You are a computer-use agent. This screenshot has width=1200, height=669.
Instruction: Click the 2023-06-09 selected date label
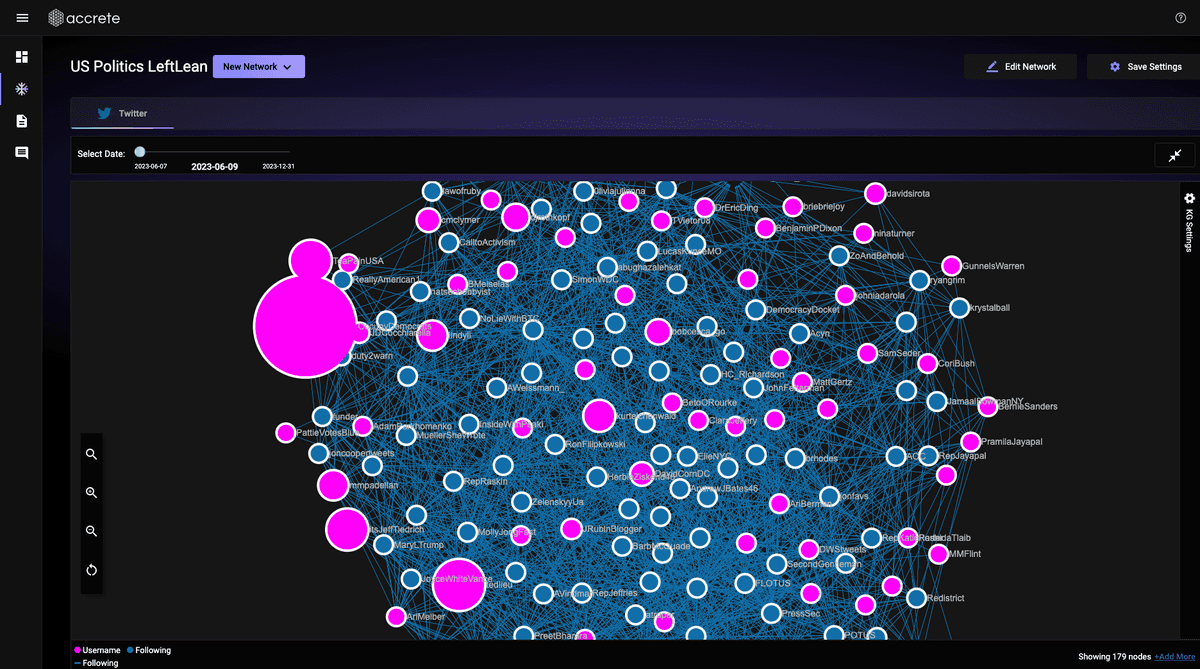214,167
